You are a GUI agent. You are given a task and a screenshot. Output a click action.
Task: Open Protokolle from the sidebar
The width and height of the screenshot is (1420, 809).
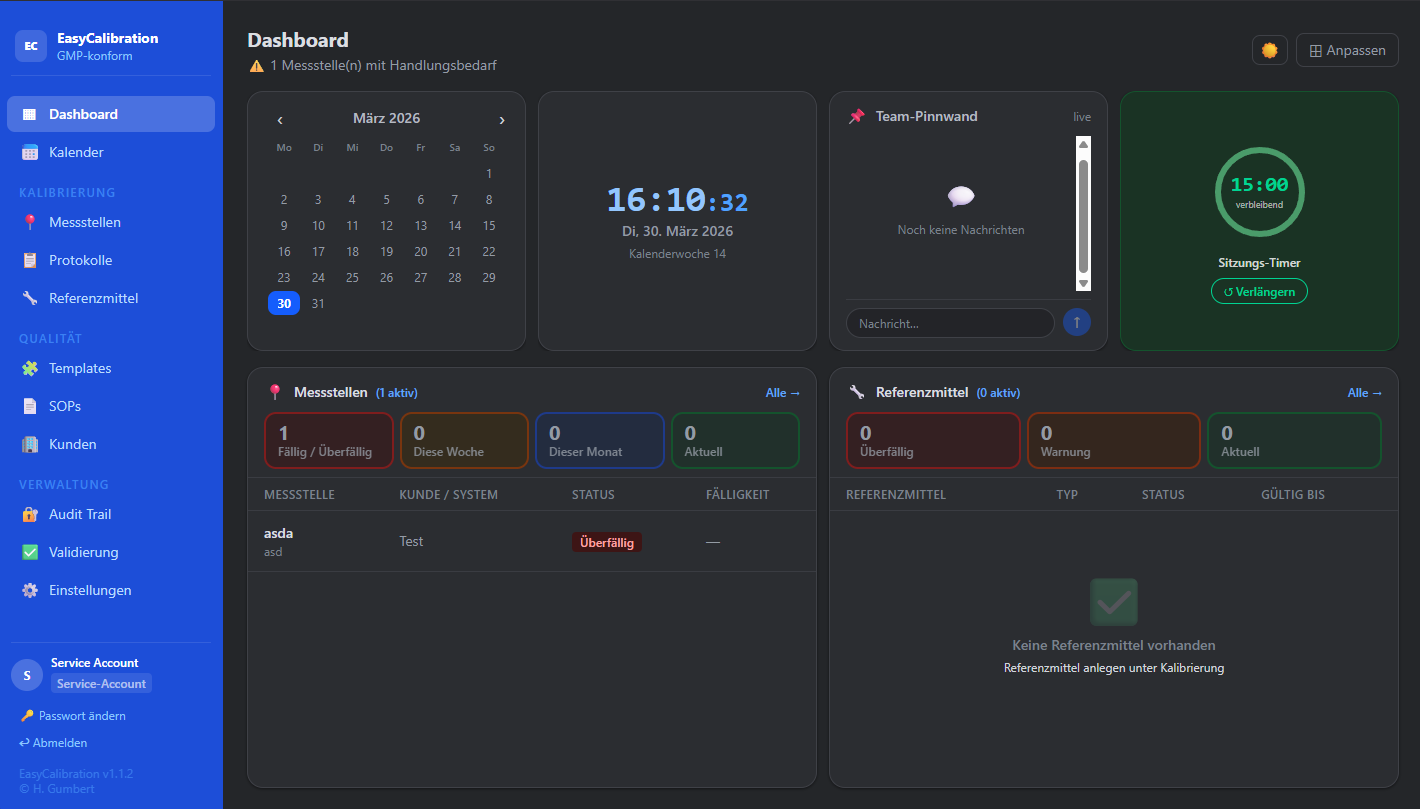[111, 260]
